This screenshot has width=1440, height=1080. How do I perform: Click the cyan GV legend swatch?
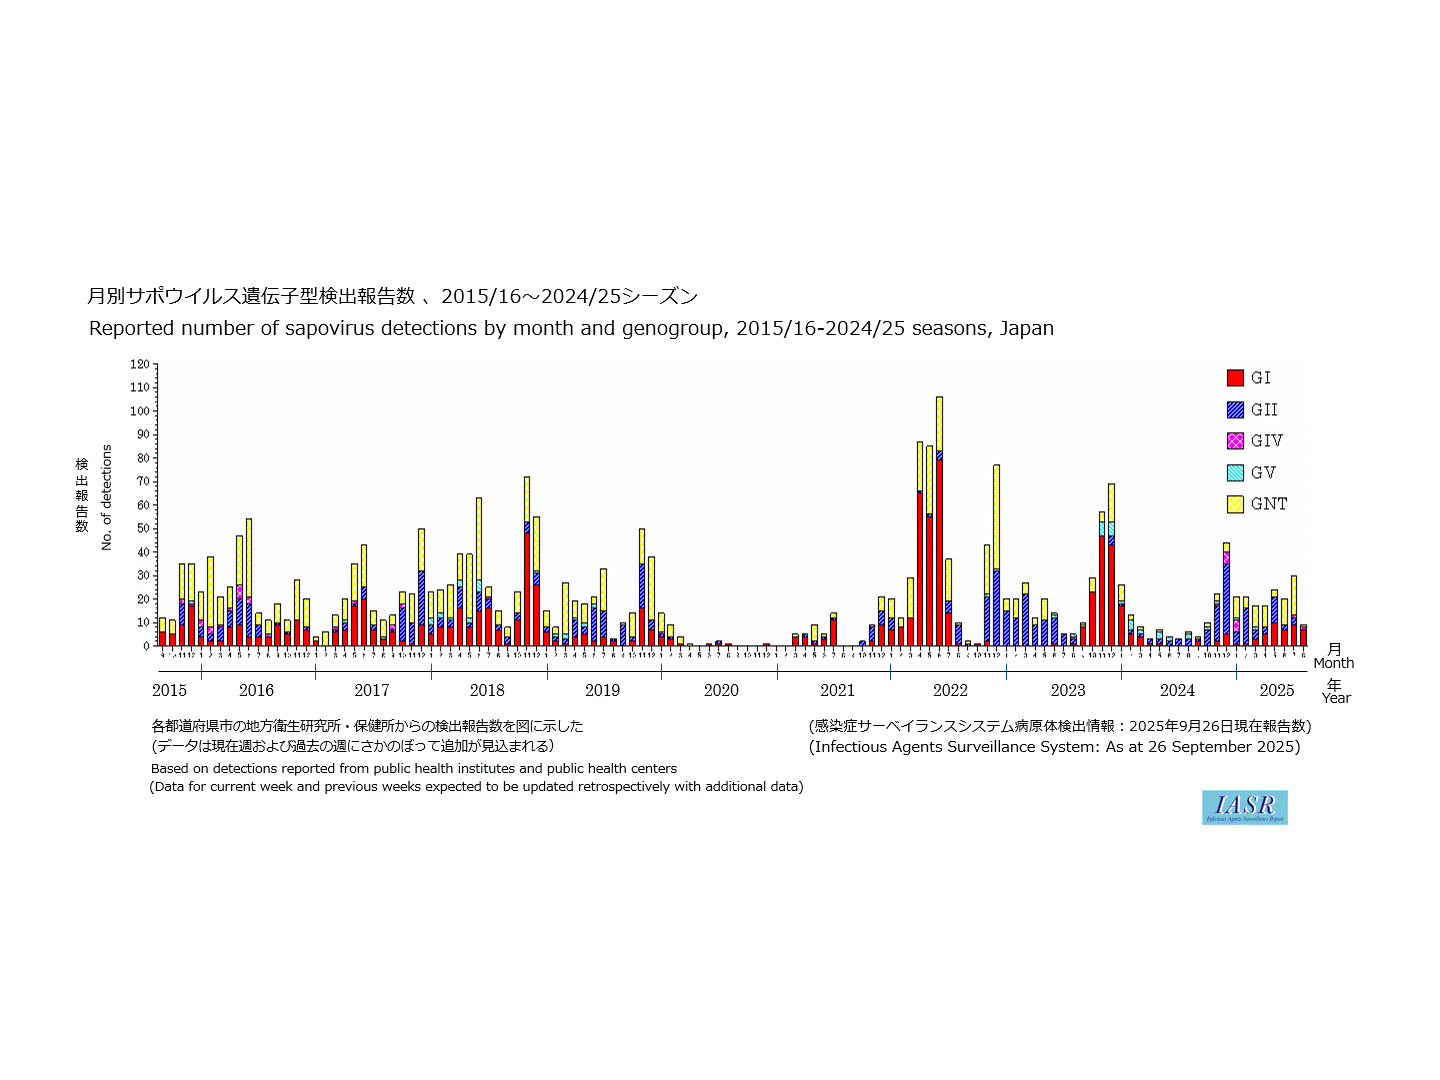tap(1235, 473)
